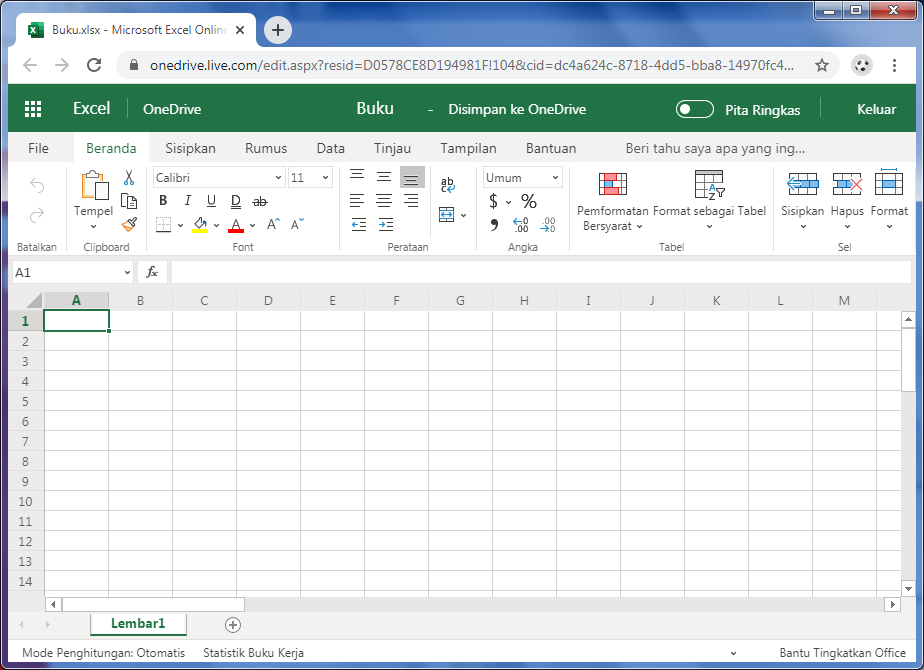Toggle italic formatting

tap(187, 201)
